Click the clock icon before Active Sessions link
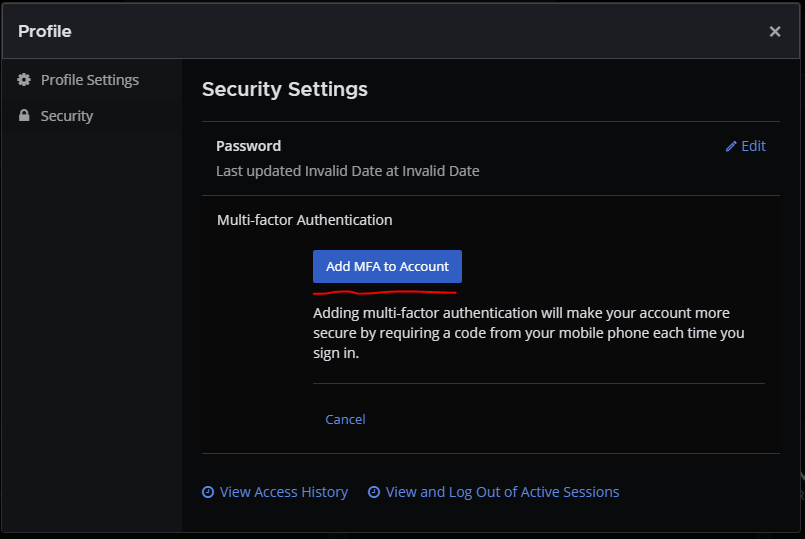Screen dimensions: 805x539 374,492
